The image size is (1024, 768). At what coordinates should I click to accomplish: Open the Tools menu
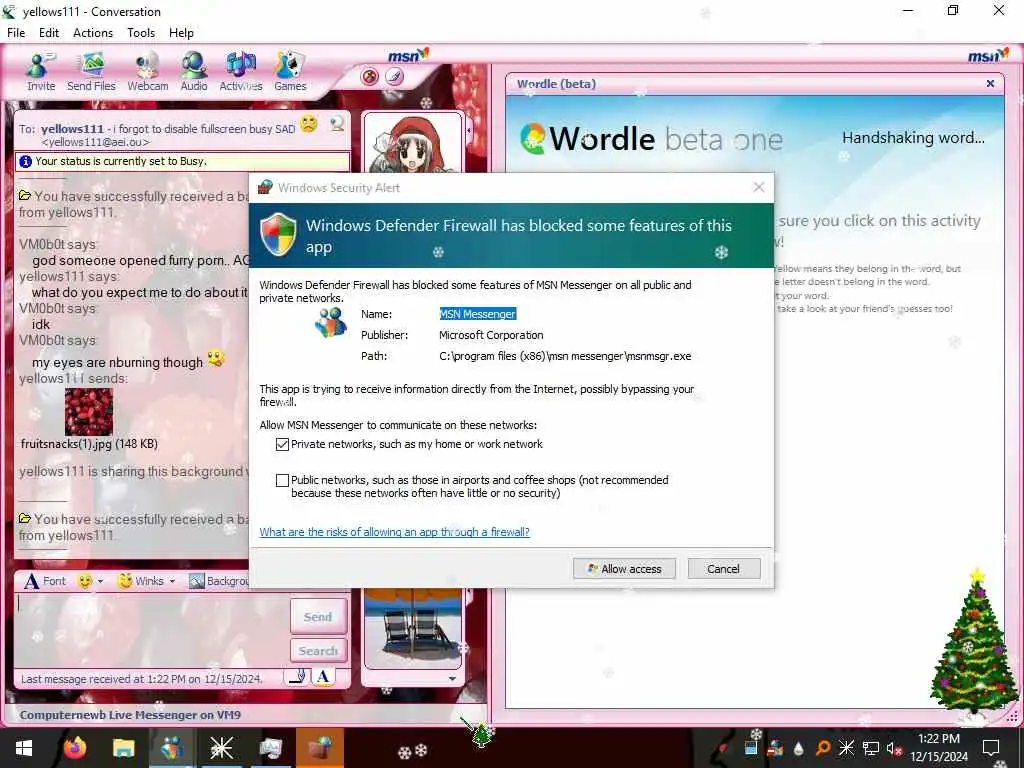141,33
